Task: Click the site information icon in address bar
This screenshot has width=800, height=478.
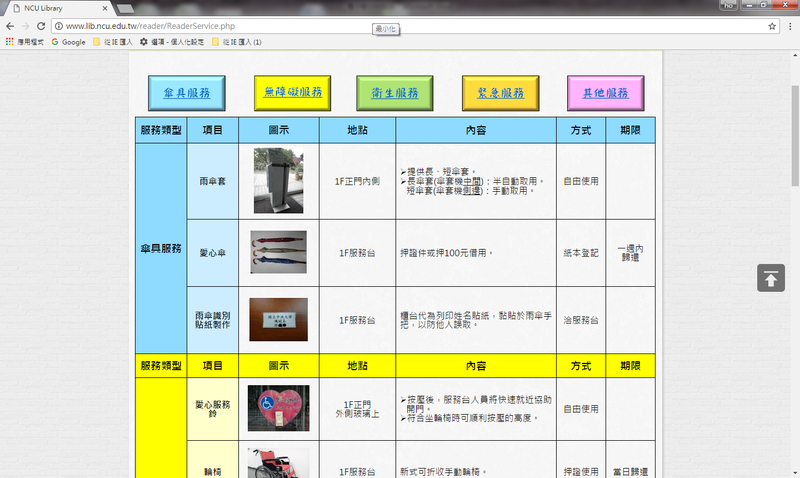Action: [x=60, y=26]
